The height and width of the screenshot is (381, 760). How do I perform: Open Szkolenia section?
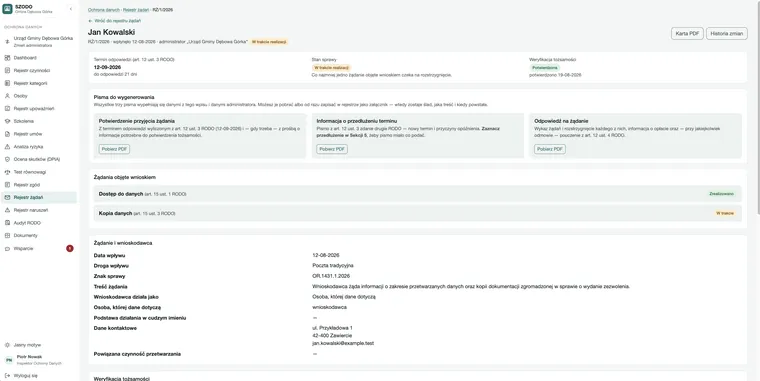click(x=39, y=121)
